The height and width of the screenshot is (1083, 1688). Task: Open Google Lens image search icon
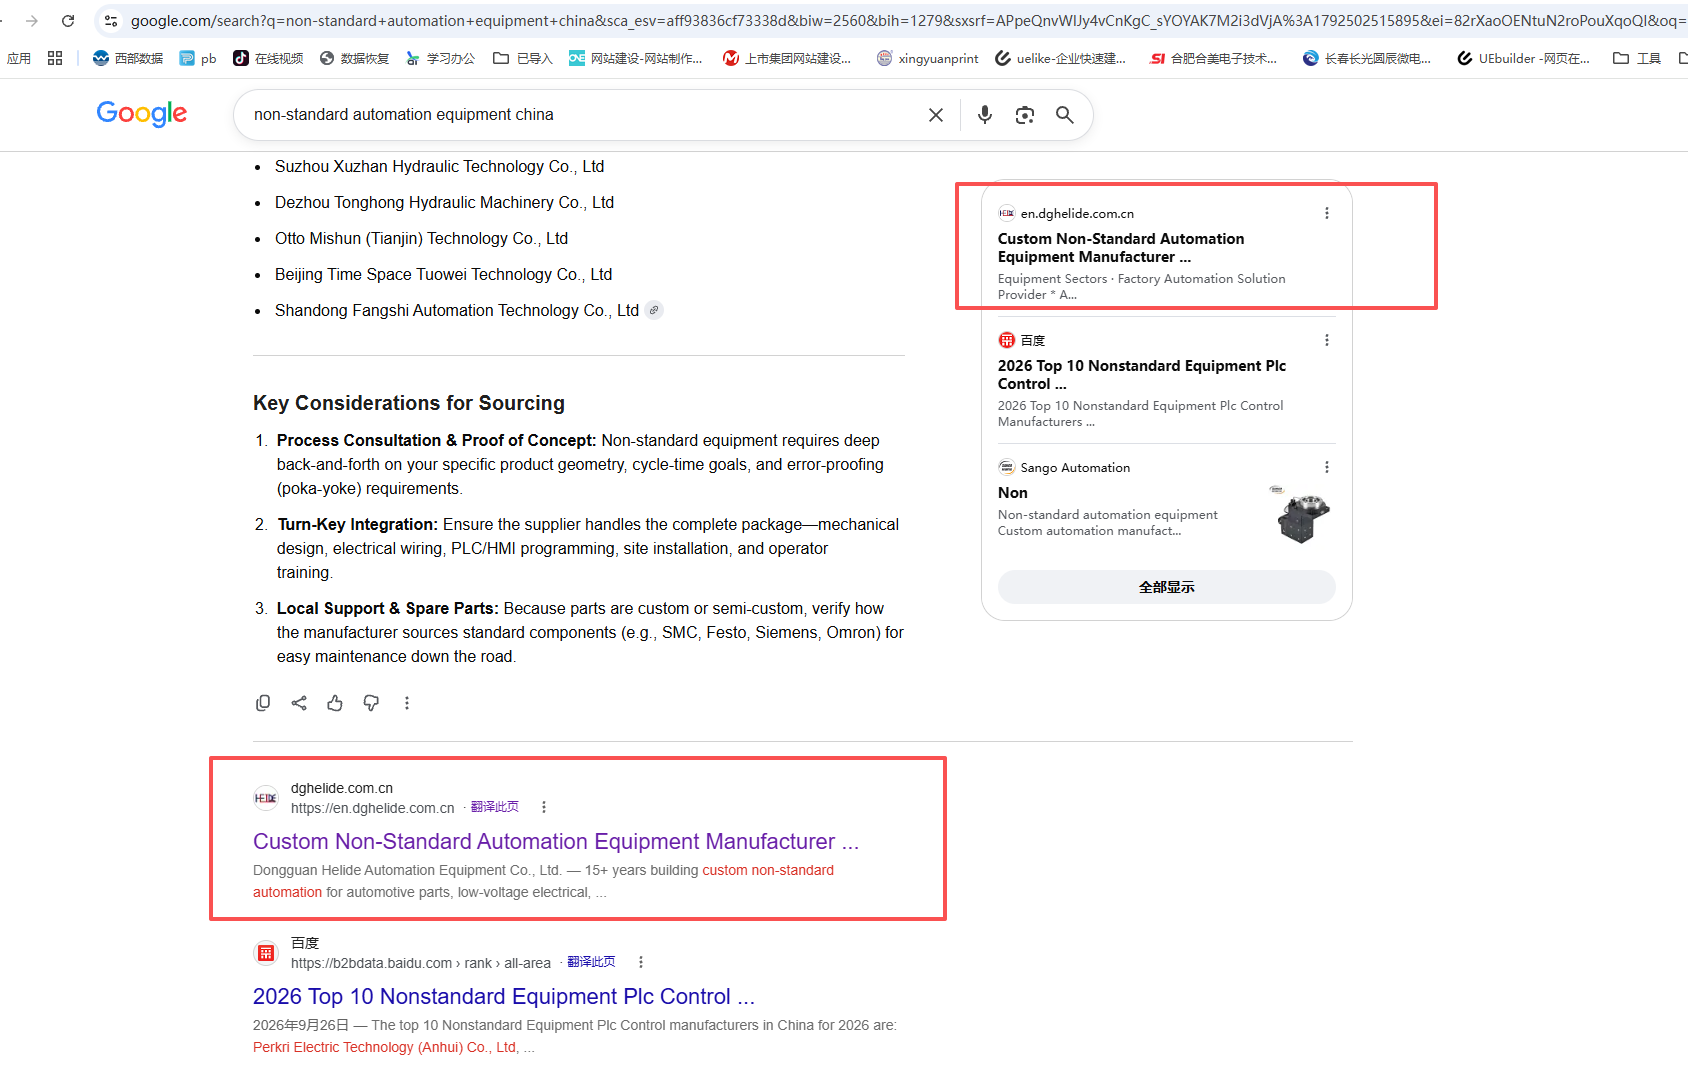1025,115
